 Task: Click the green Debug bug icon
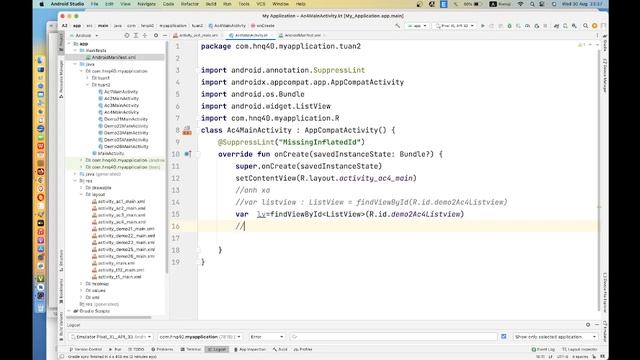pyautogui.click(x=509, y=26)
